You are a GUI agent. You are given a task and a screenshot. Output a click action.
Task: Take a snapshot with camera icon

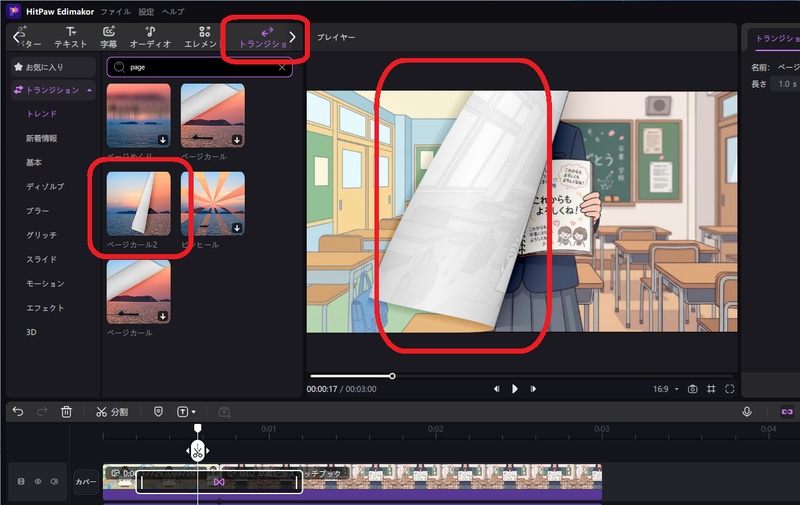pyautogui.click(x=692, y=389)
